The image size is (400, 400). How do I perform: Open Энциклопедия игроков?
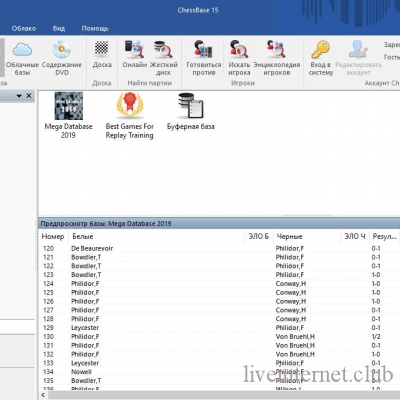[x=277, y=59]
